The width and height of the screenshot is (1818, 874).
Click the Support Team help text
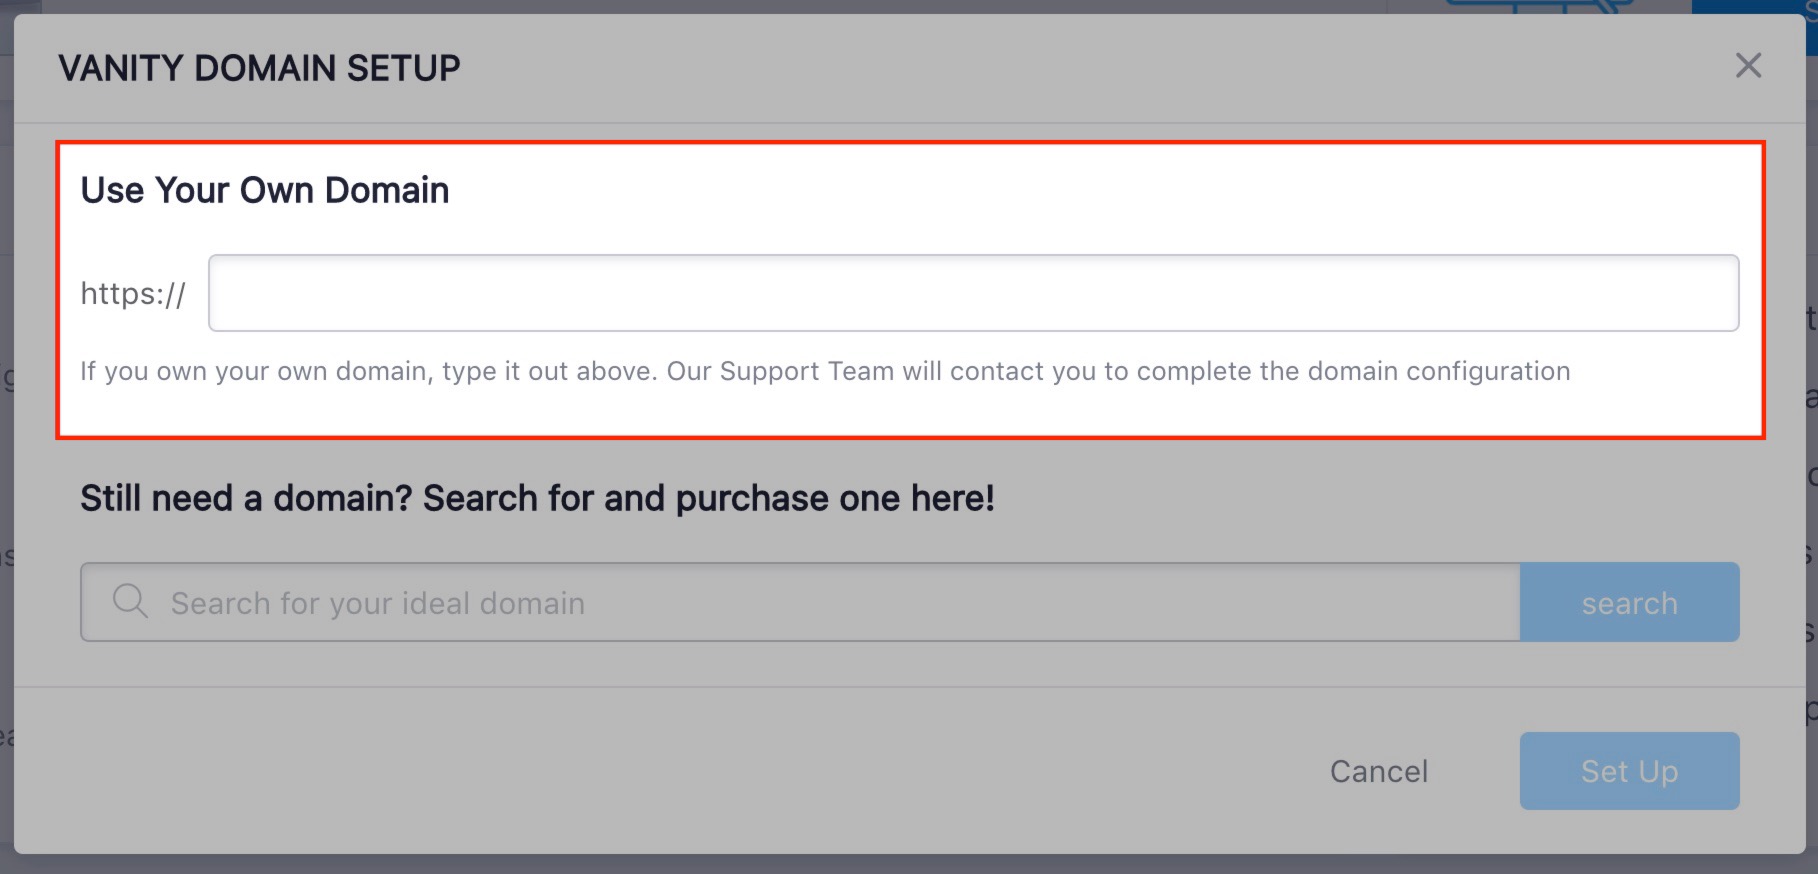pyautogui.click(x=825, y=371)
